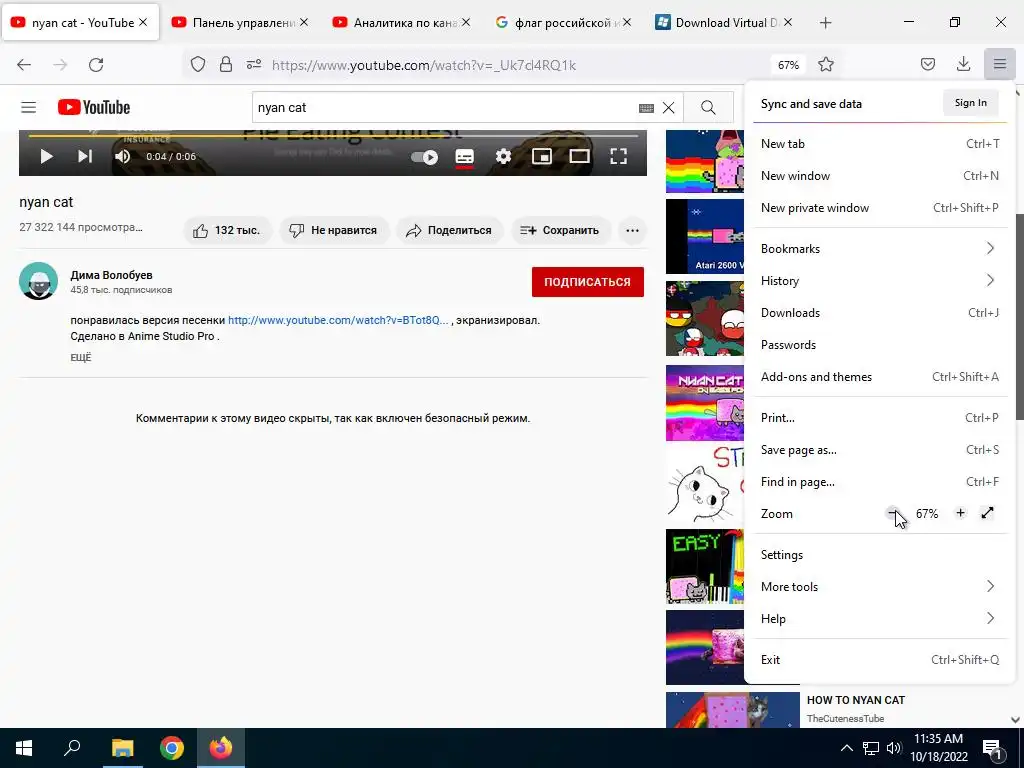Reset zoom by clicking 67% in menu
This screenshot has width=1024, height=768.
tap(927, 514)
